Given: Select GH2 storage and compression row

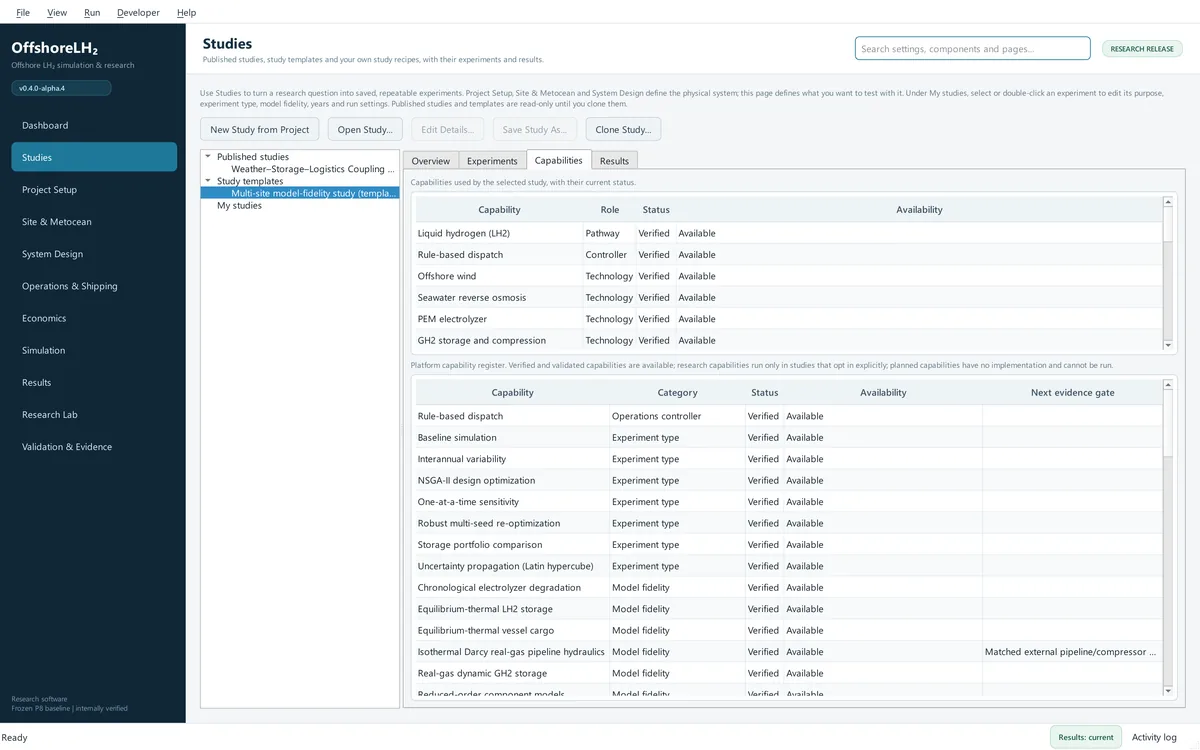Looking at the screenshot, I should coord(789,340).
